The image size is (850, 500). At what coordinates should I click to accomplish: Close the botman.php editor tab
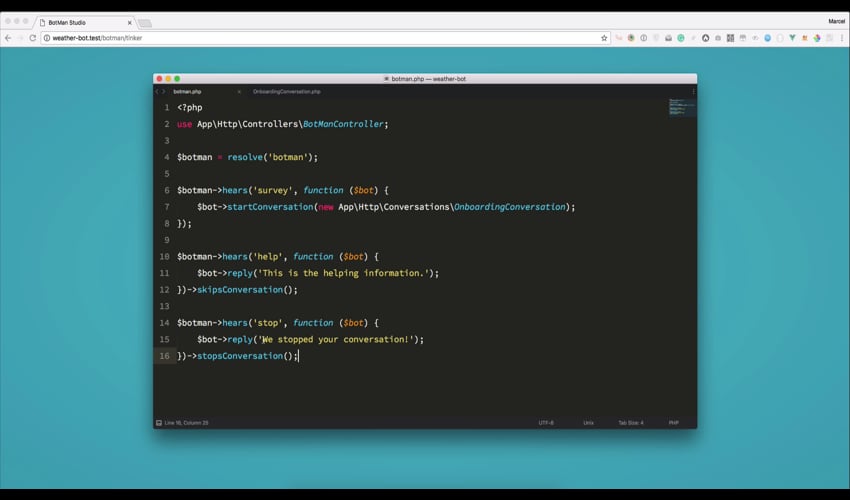tap(239, 92)
